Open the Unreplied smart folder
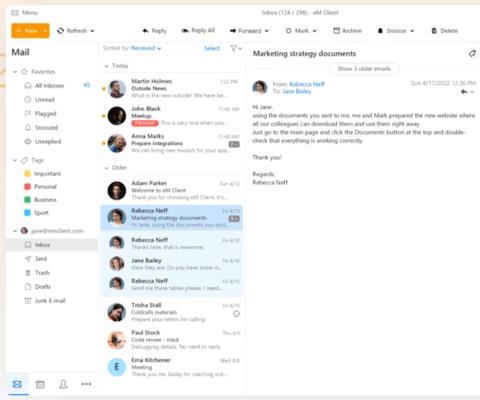The height and width of the screenshot is (400, 480). click(52, 142)
